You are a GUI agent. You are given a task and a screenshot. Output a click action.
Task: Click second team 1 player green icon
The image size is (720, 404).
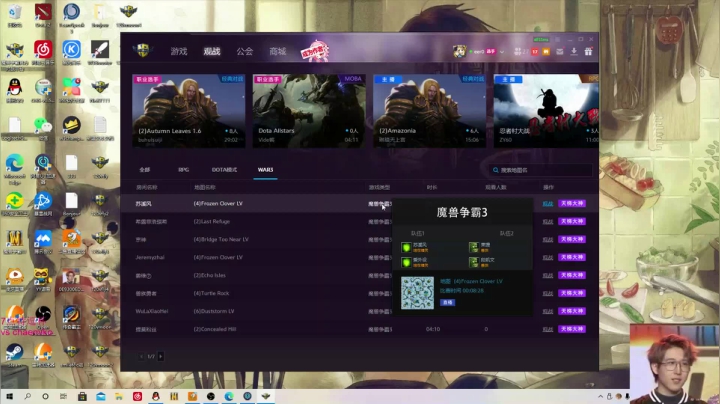click(x=406, y=263)
